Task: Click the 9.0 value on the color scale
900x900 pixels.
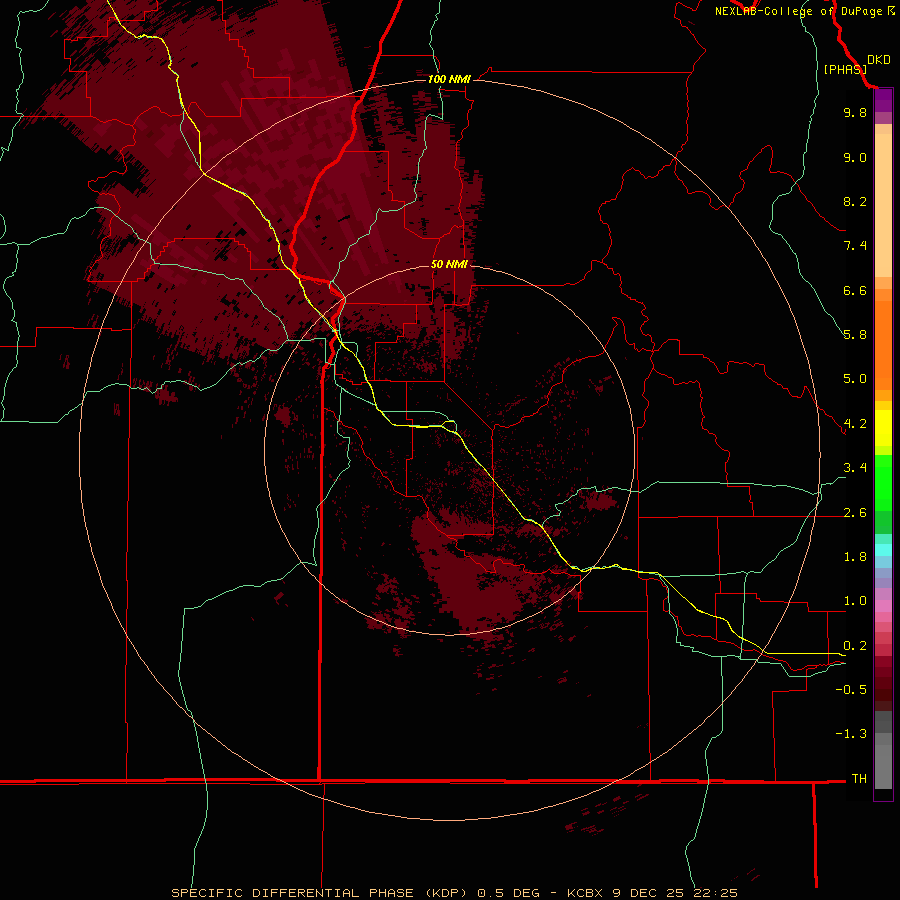Action: pyautogui.click(x=855, y=157)
